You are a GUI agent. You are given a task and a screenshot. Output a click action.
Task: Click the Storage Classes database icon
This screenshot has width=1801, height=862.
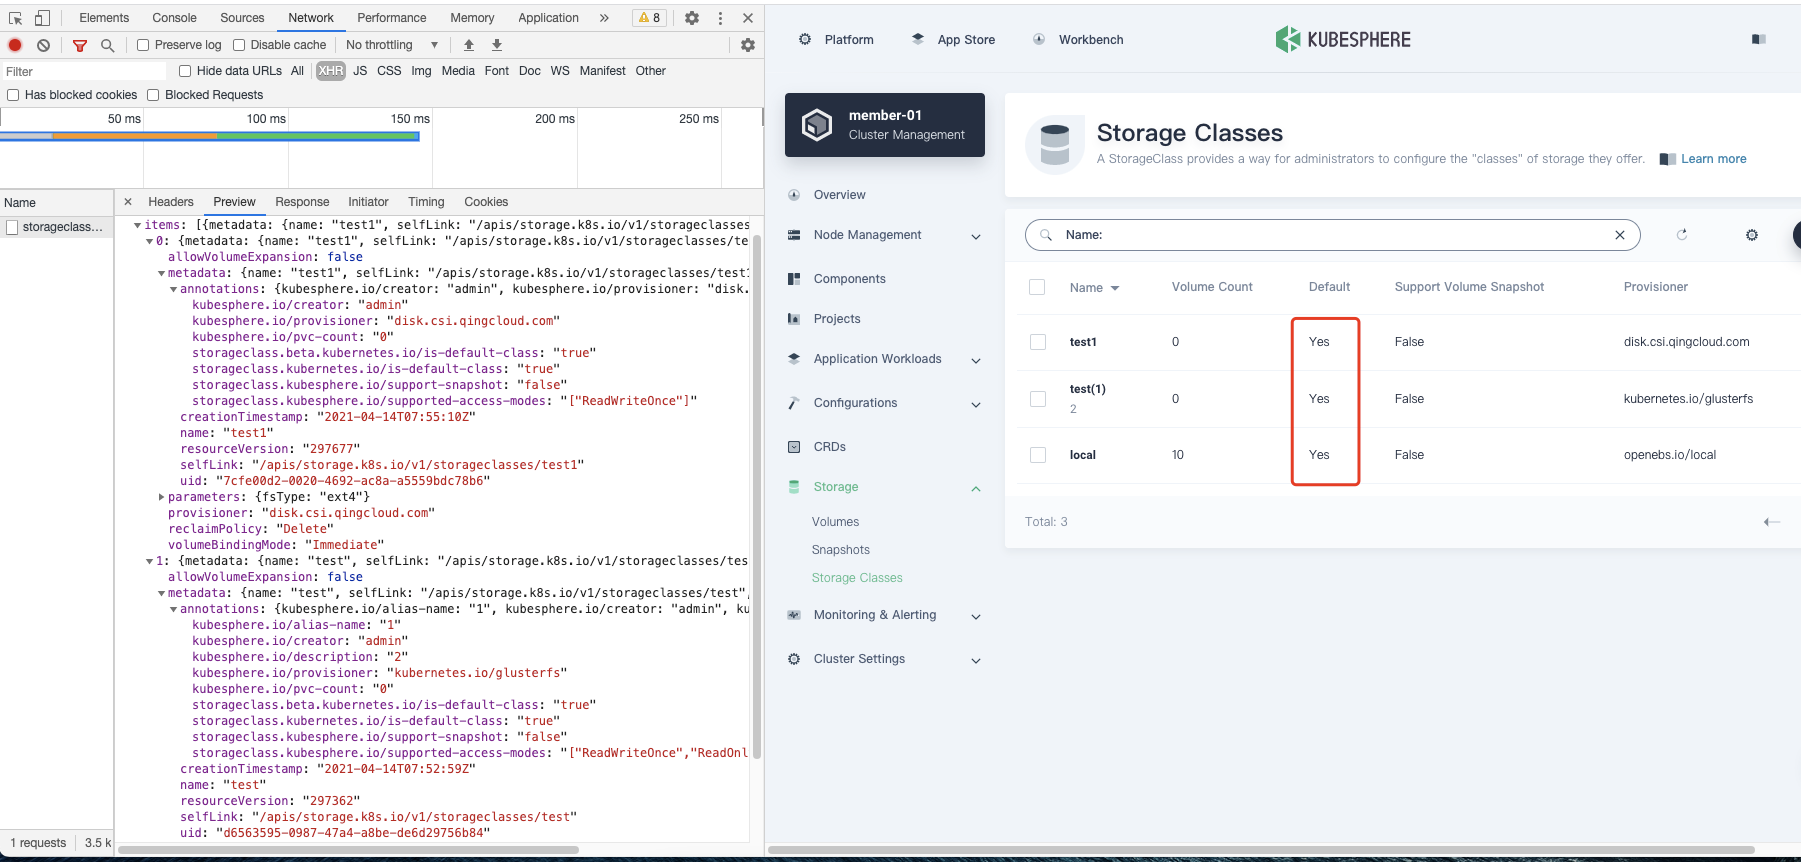pyautogui.click(x=1054, y=145)
